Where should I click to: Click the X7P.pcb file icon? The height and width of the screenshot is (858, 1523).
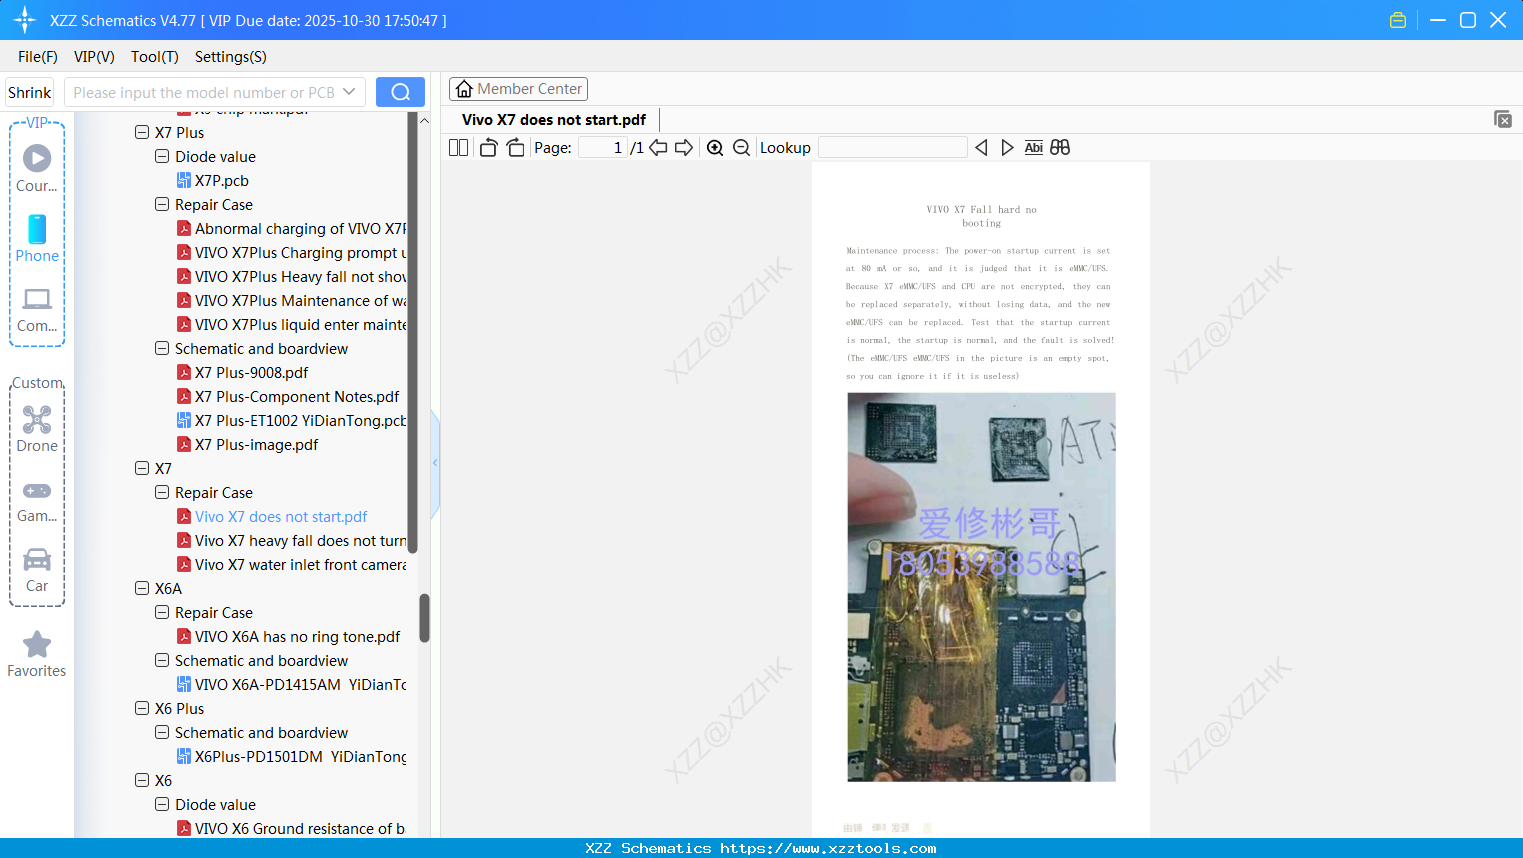tap(184, 181)
